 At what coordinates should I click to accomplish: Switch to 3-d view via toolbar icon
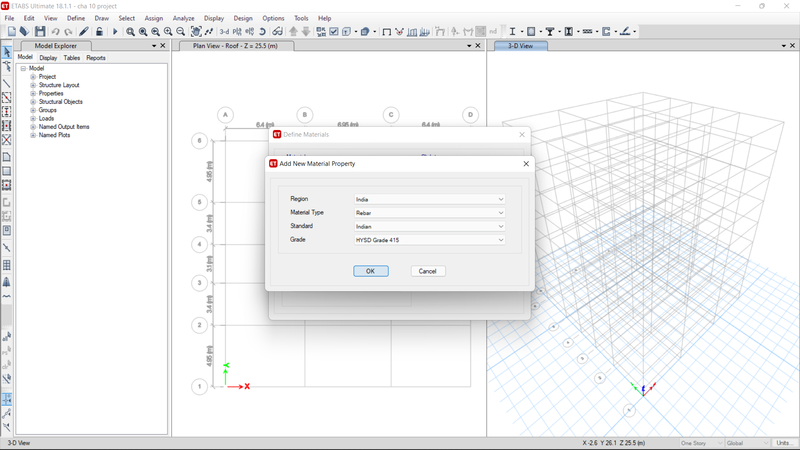[x=224, y=32]
